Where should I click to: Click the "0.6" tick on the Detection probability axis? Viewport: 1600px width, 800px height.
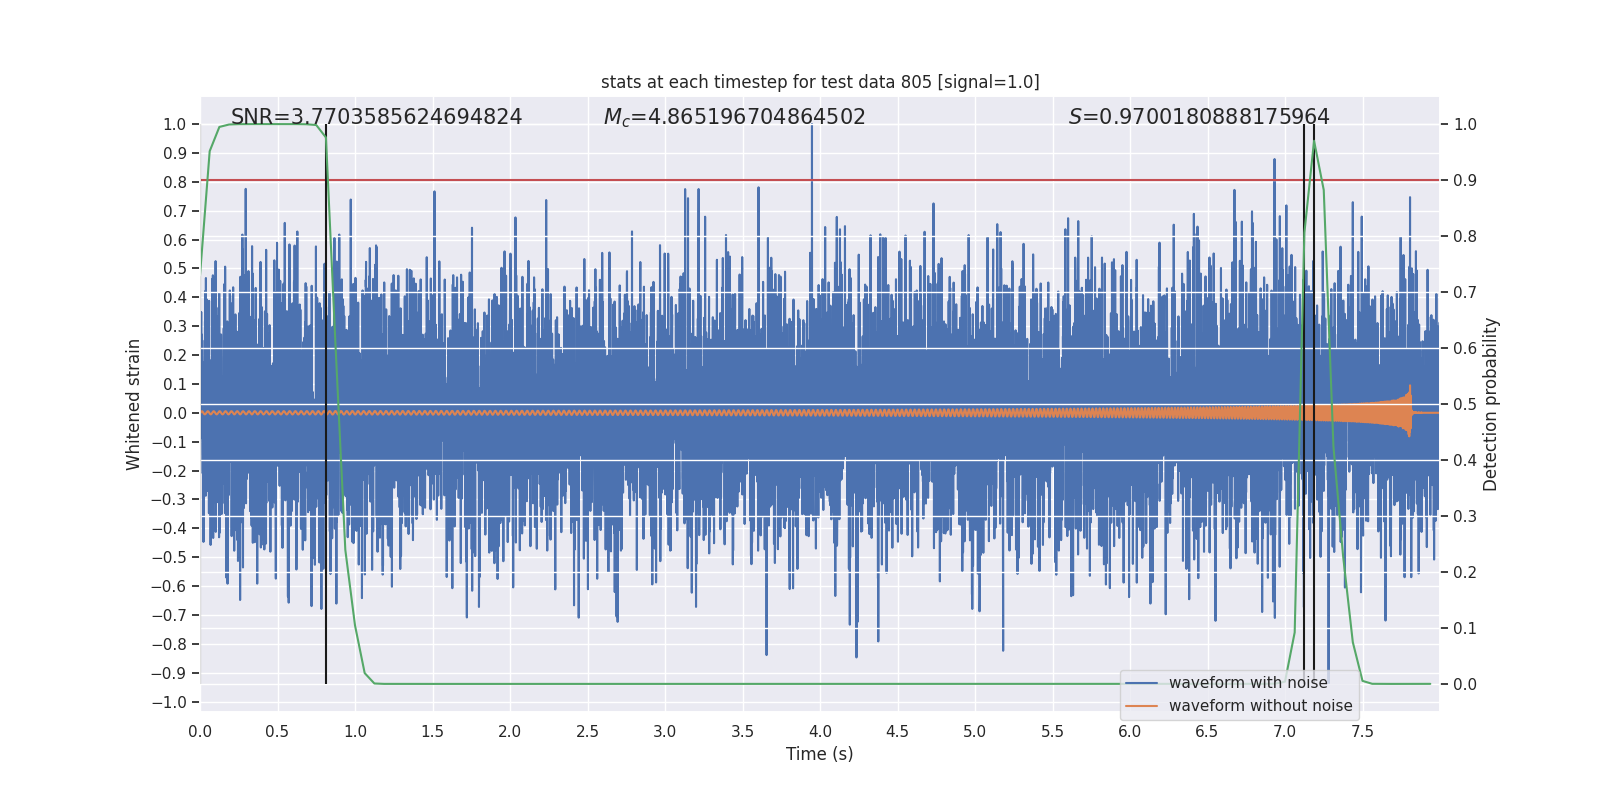[1465, 349]
